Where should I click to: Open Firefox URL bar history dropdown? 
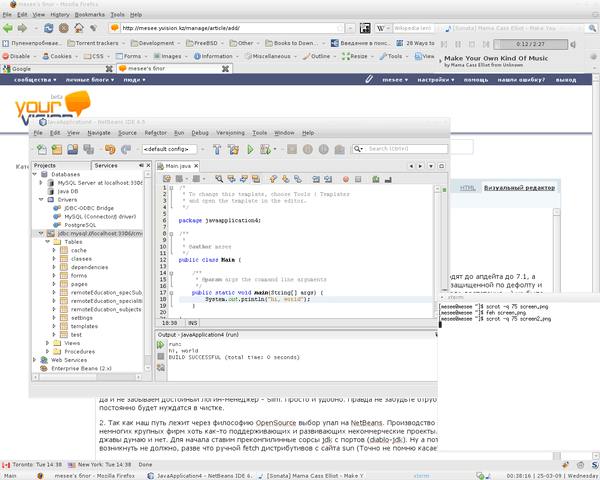(351, 28)
